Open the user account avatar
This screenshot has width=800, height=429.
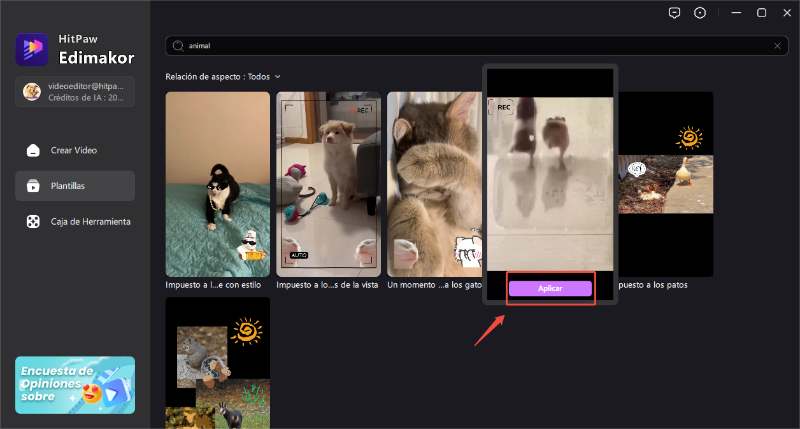32,91
